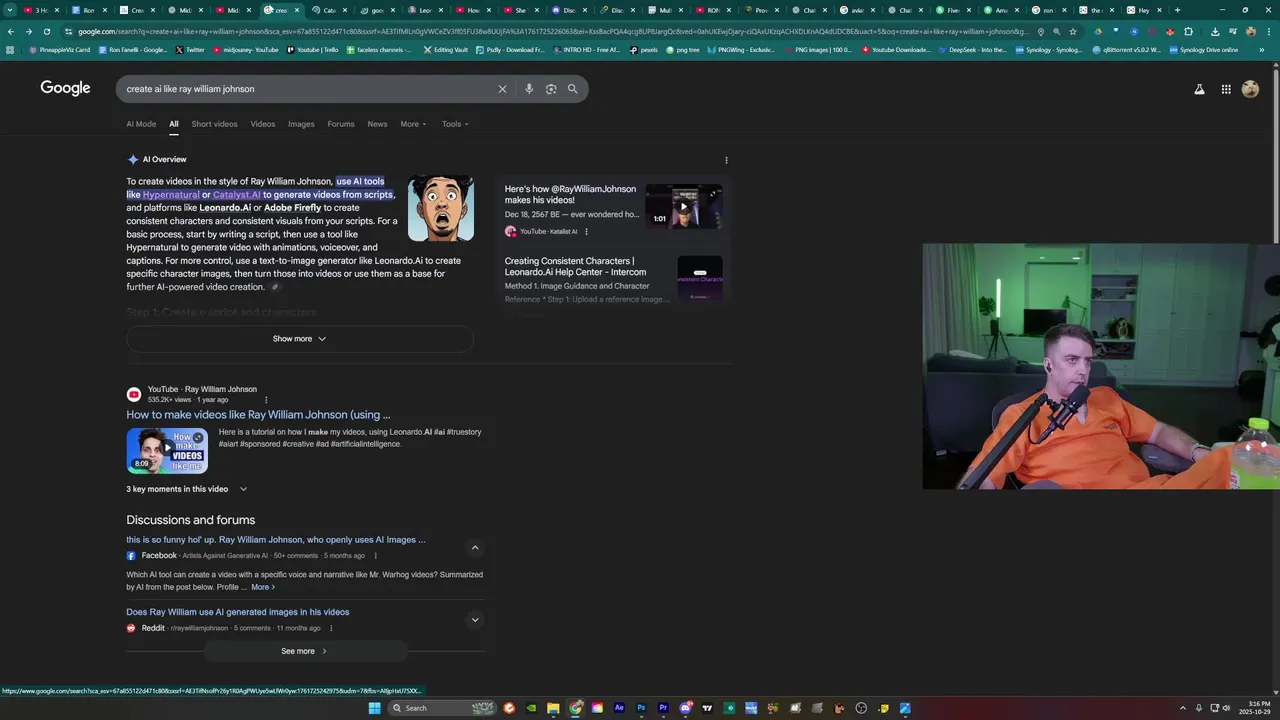Collapse the Facebook discussion result
1280x720 pixels.
point(475,547)
